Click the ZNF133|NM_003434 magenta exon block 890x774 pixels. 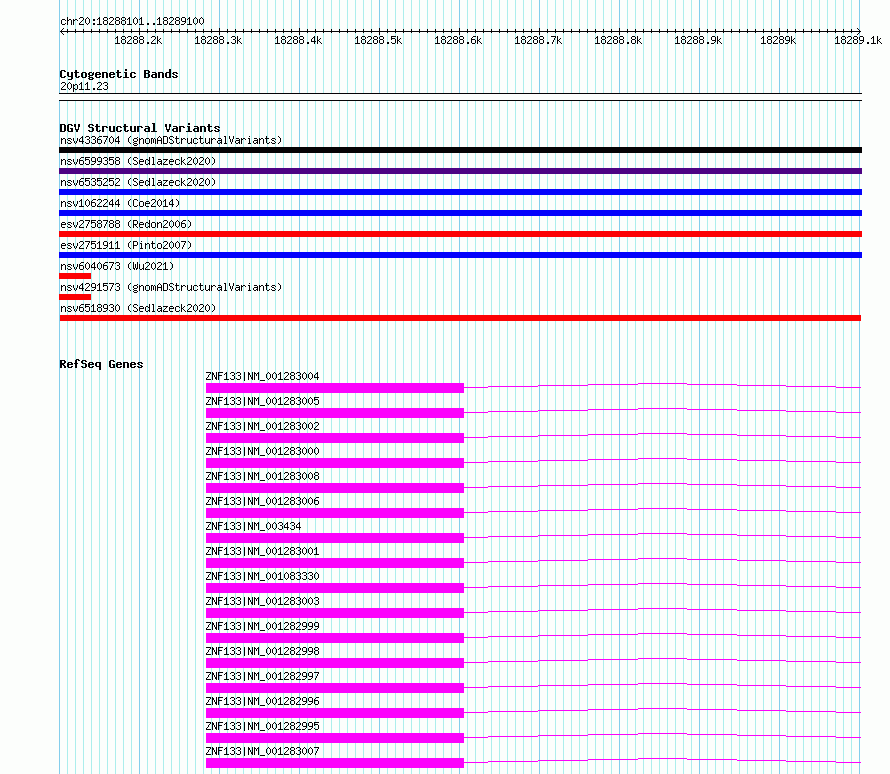click(335, 538)
